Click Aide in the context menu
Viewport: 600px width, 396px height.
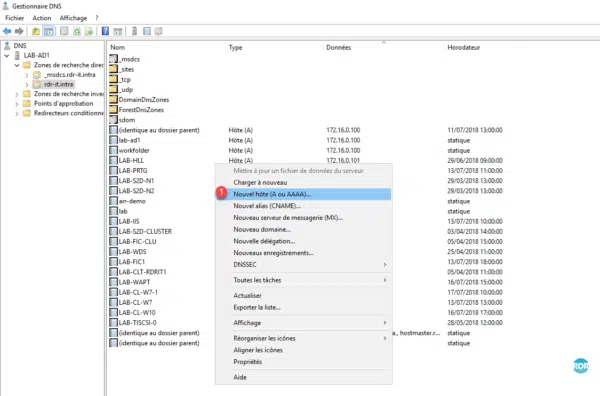[x=304, y=377]
